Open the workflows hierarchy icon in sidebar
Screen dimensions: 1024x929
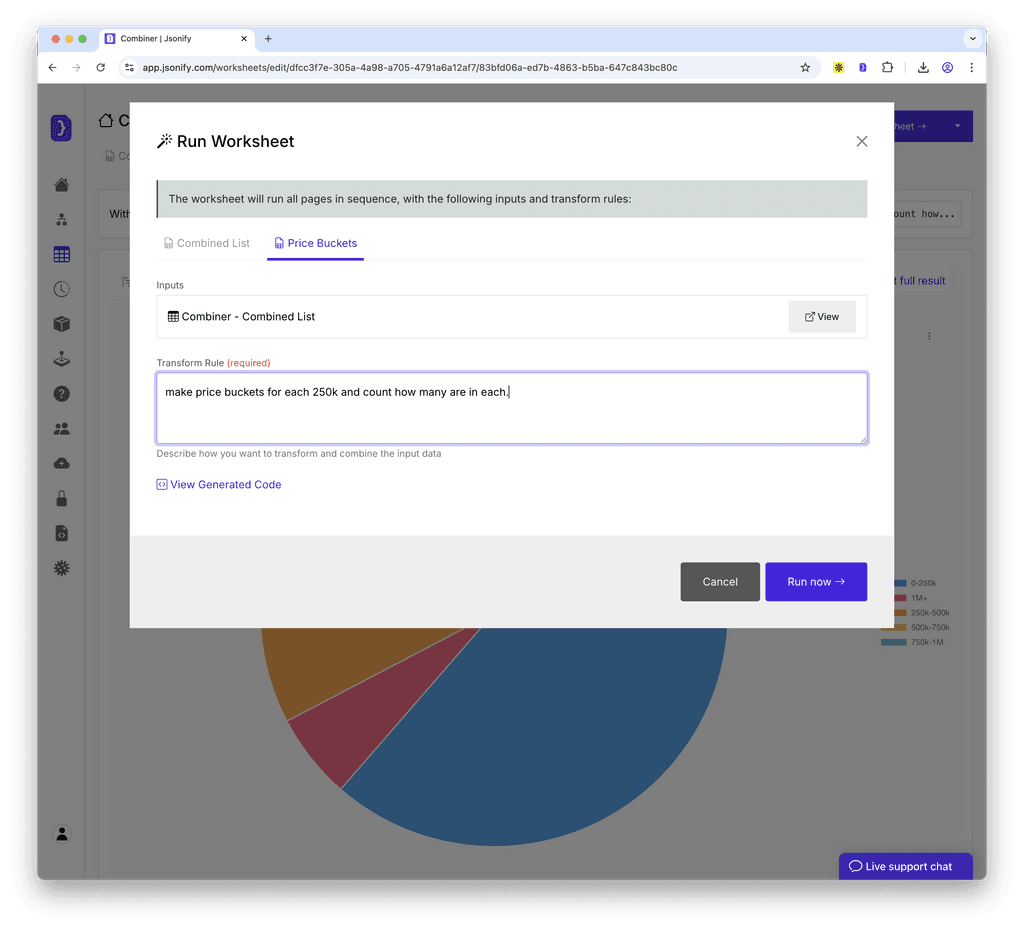(x=61, y=219)
